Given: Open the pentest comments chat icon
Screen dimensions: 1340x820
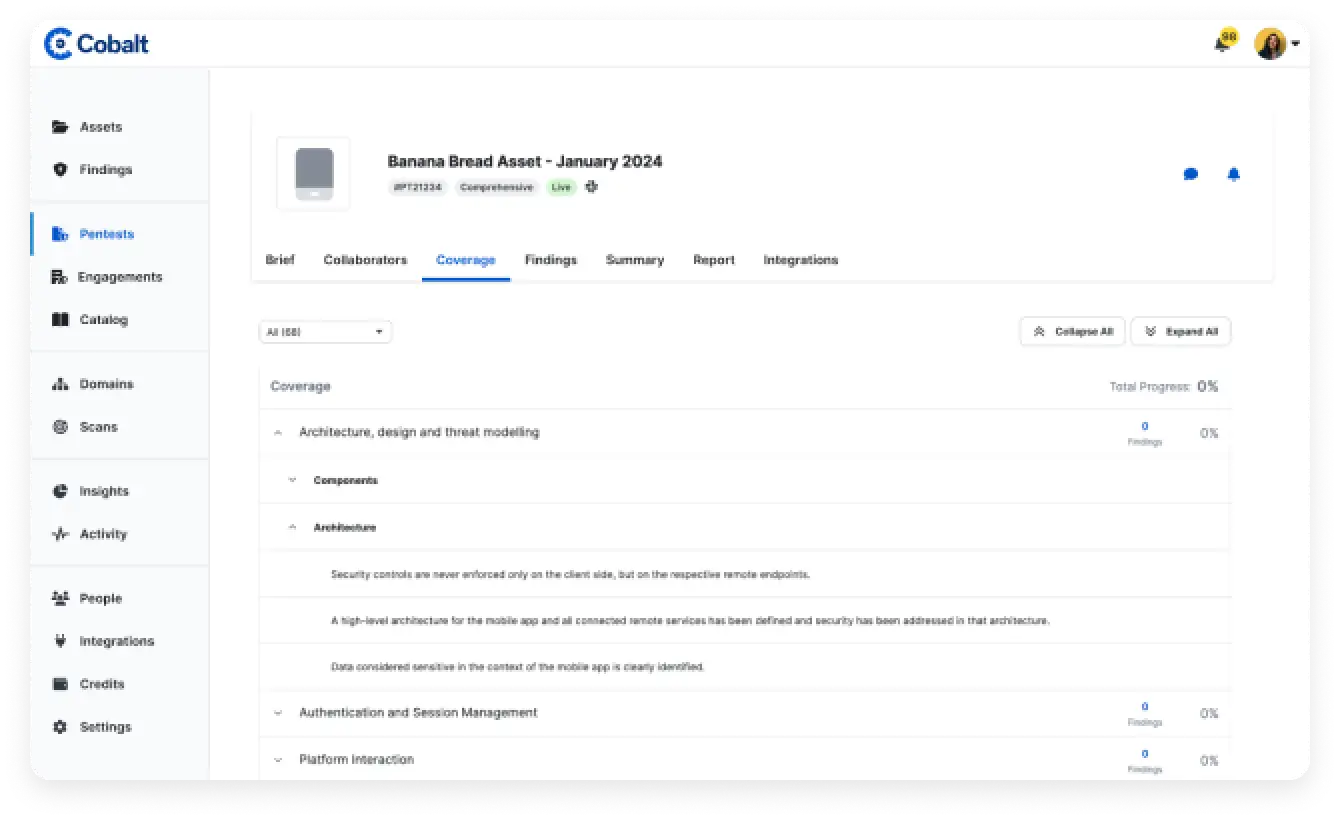Looking at the screenshot, I should pyautogui.click(x=1190, y=174).
